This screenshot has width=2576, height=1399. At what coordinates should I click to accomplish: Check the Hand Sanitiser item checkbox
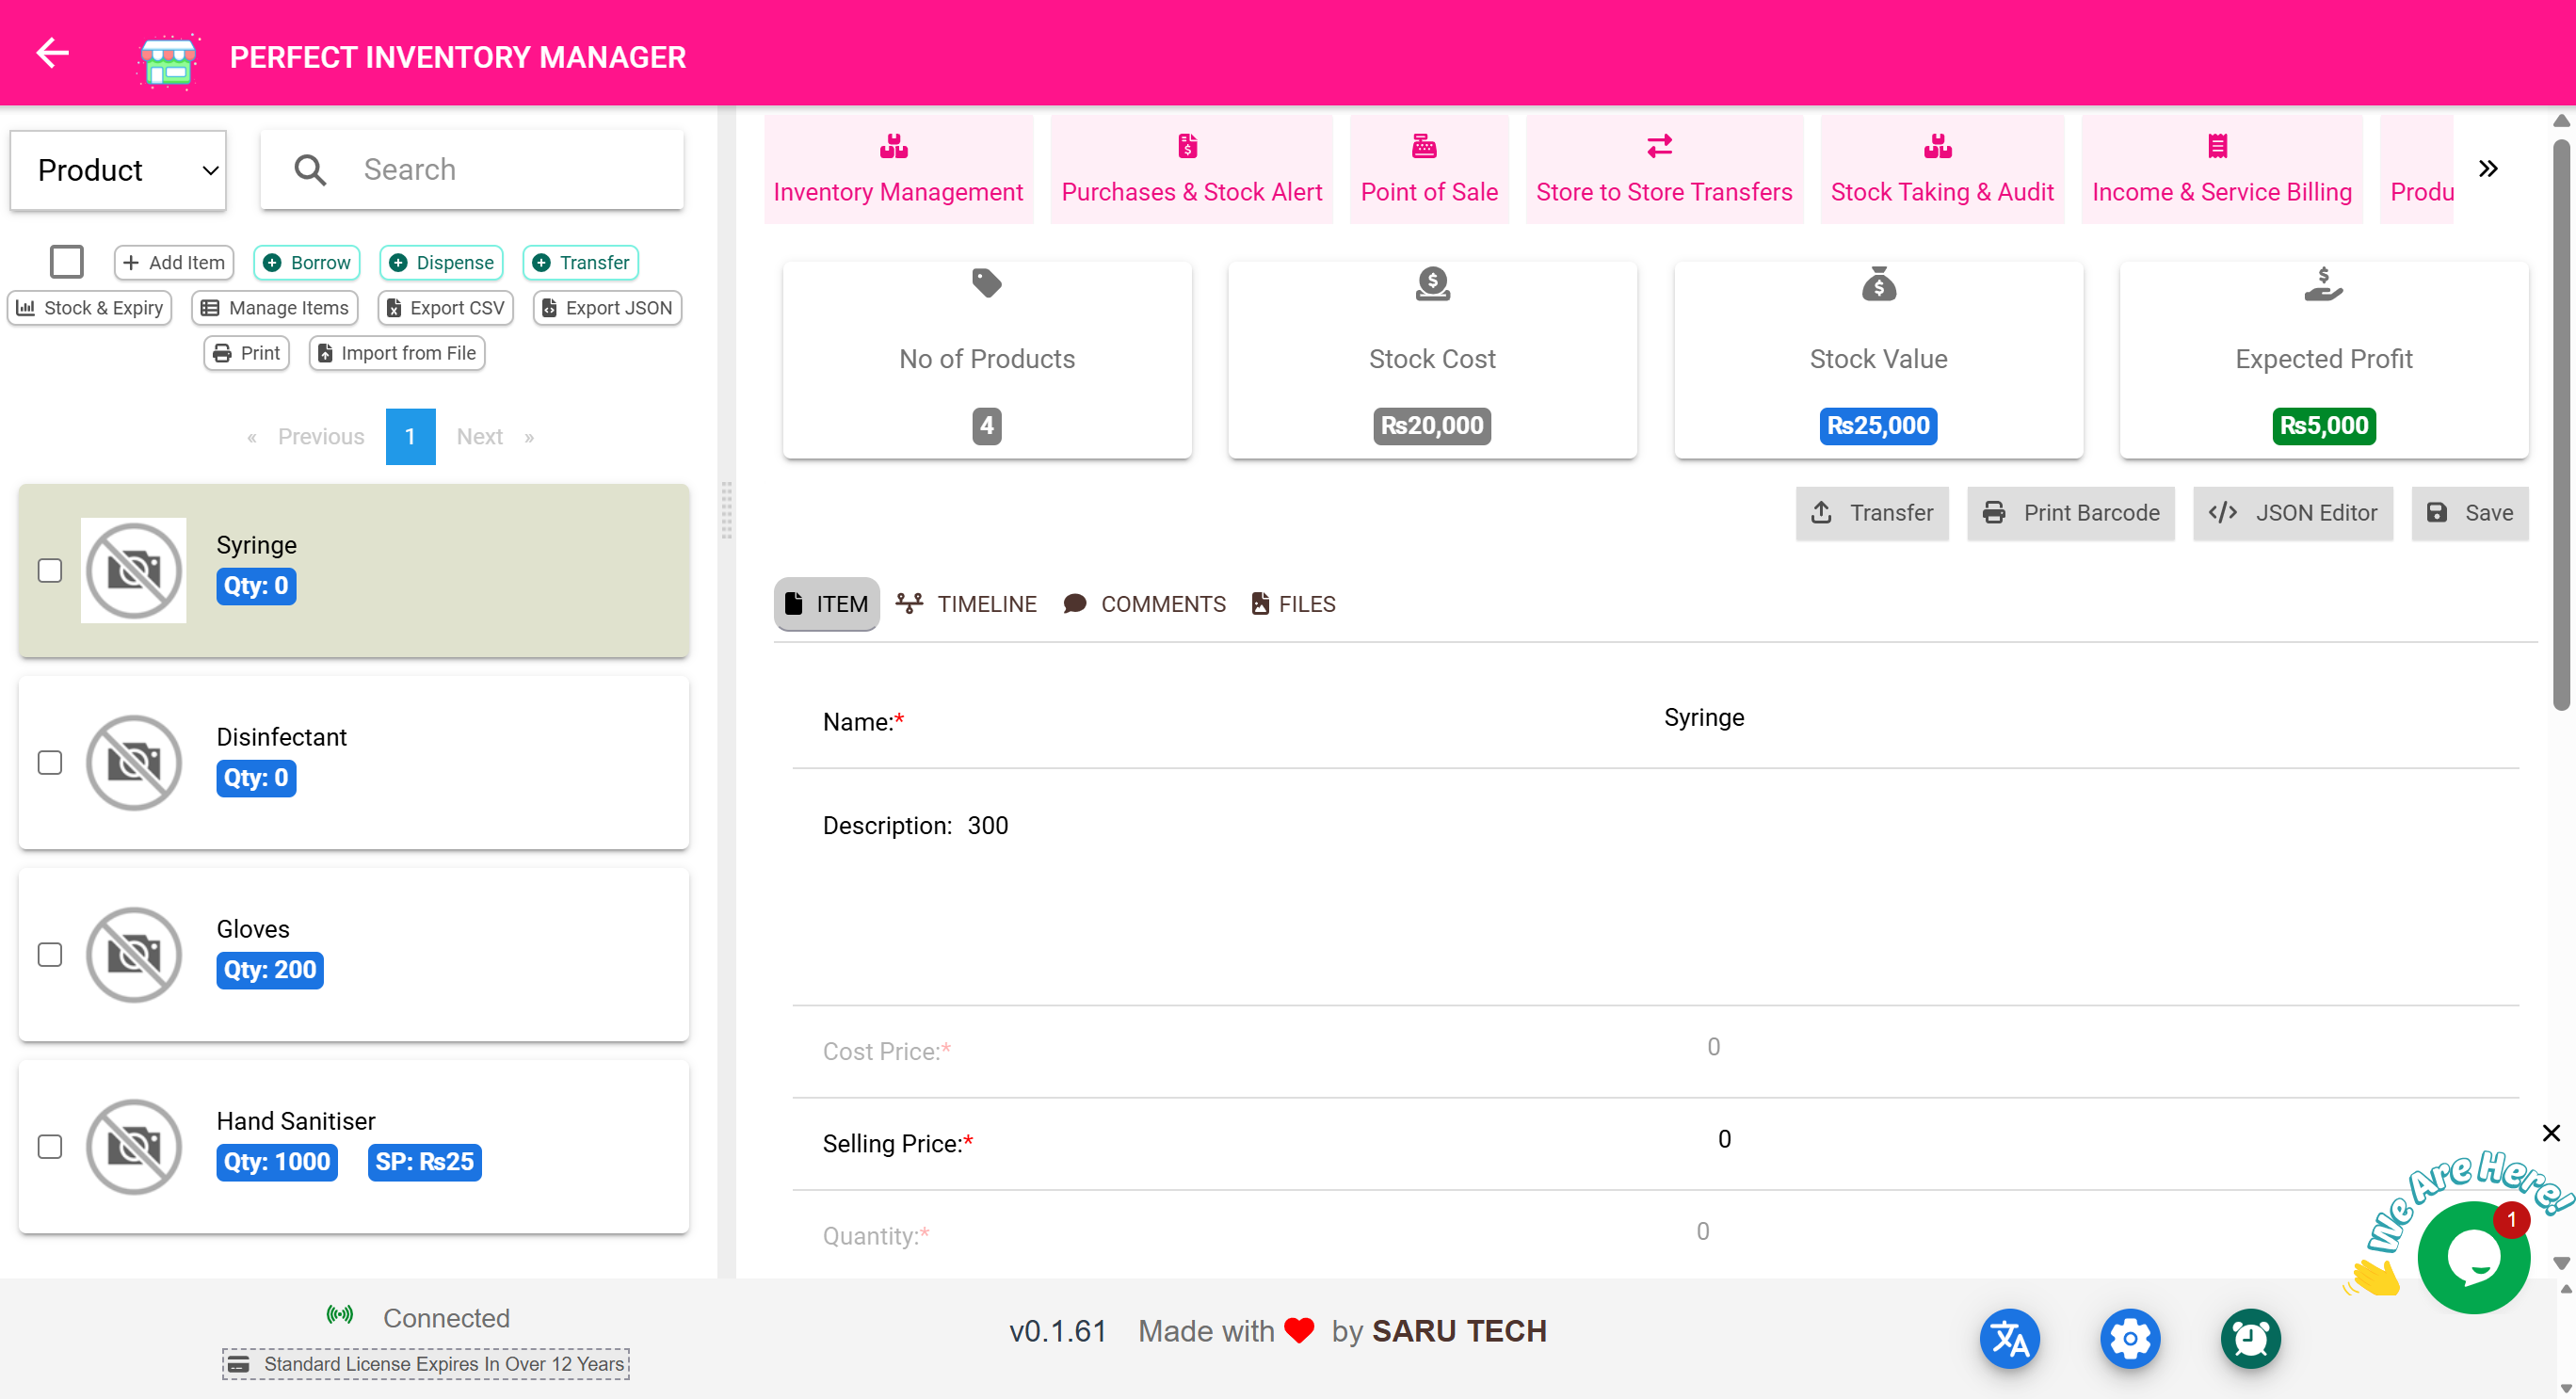point(50,1146)
